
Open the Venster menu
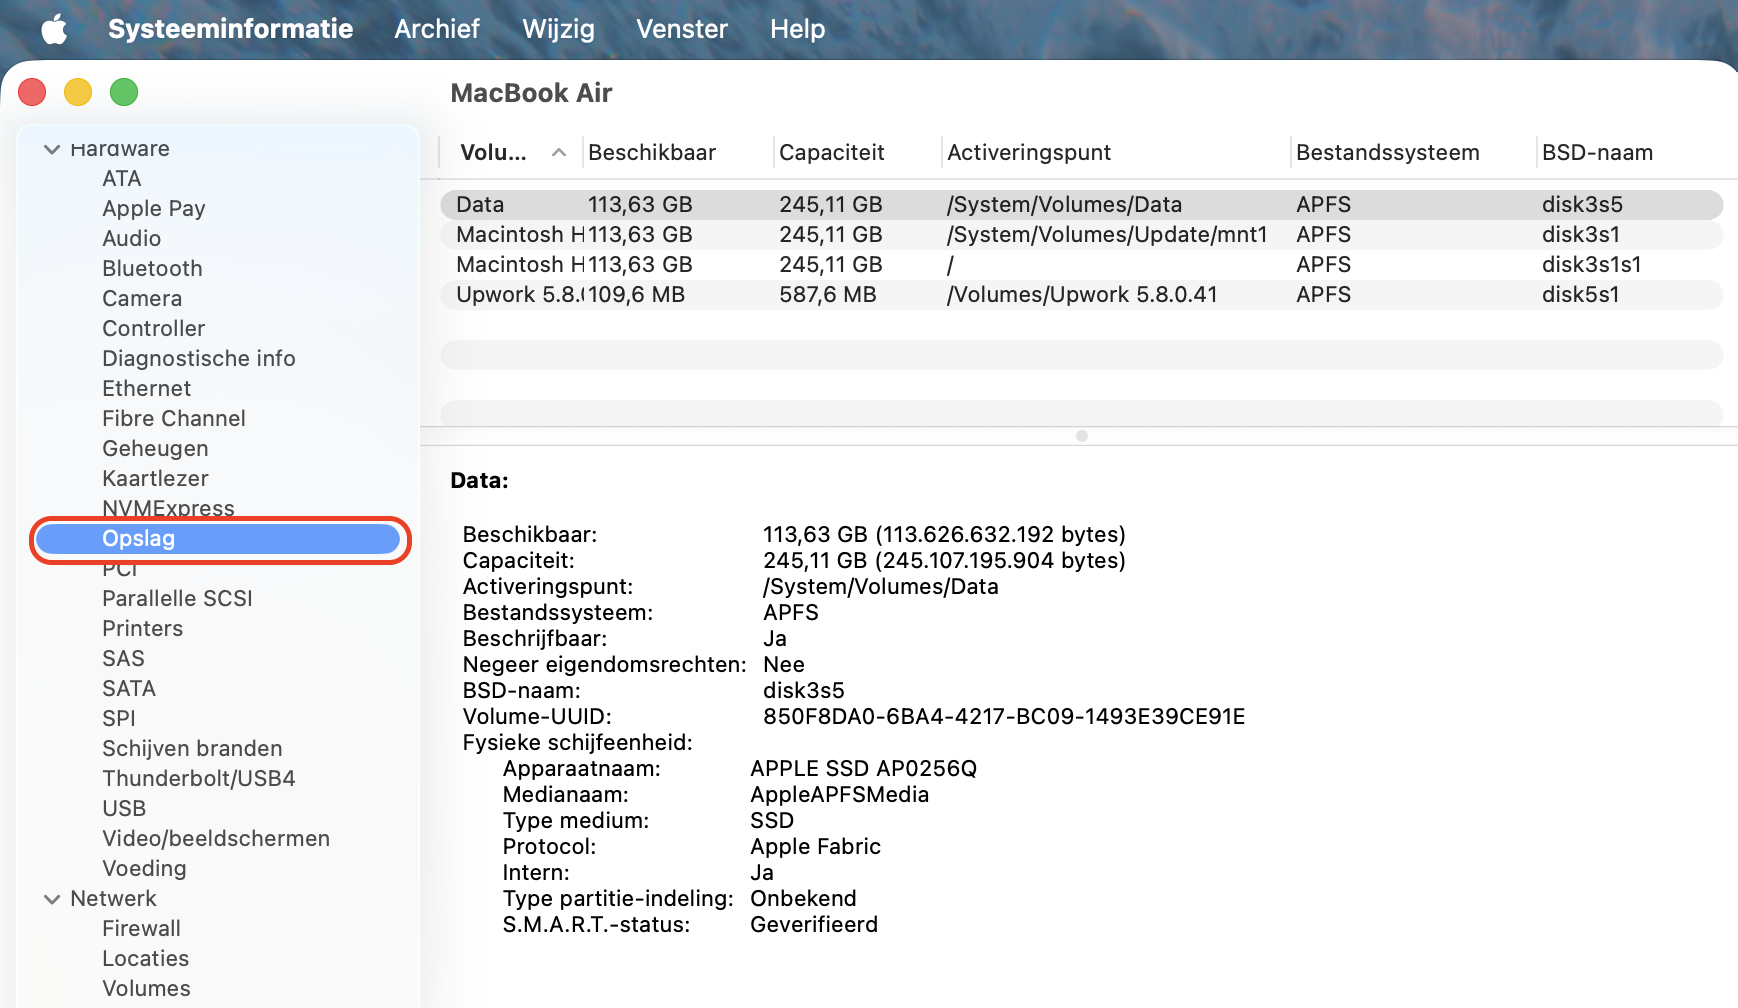[x=682, y=29]
